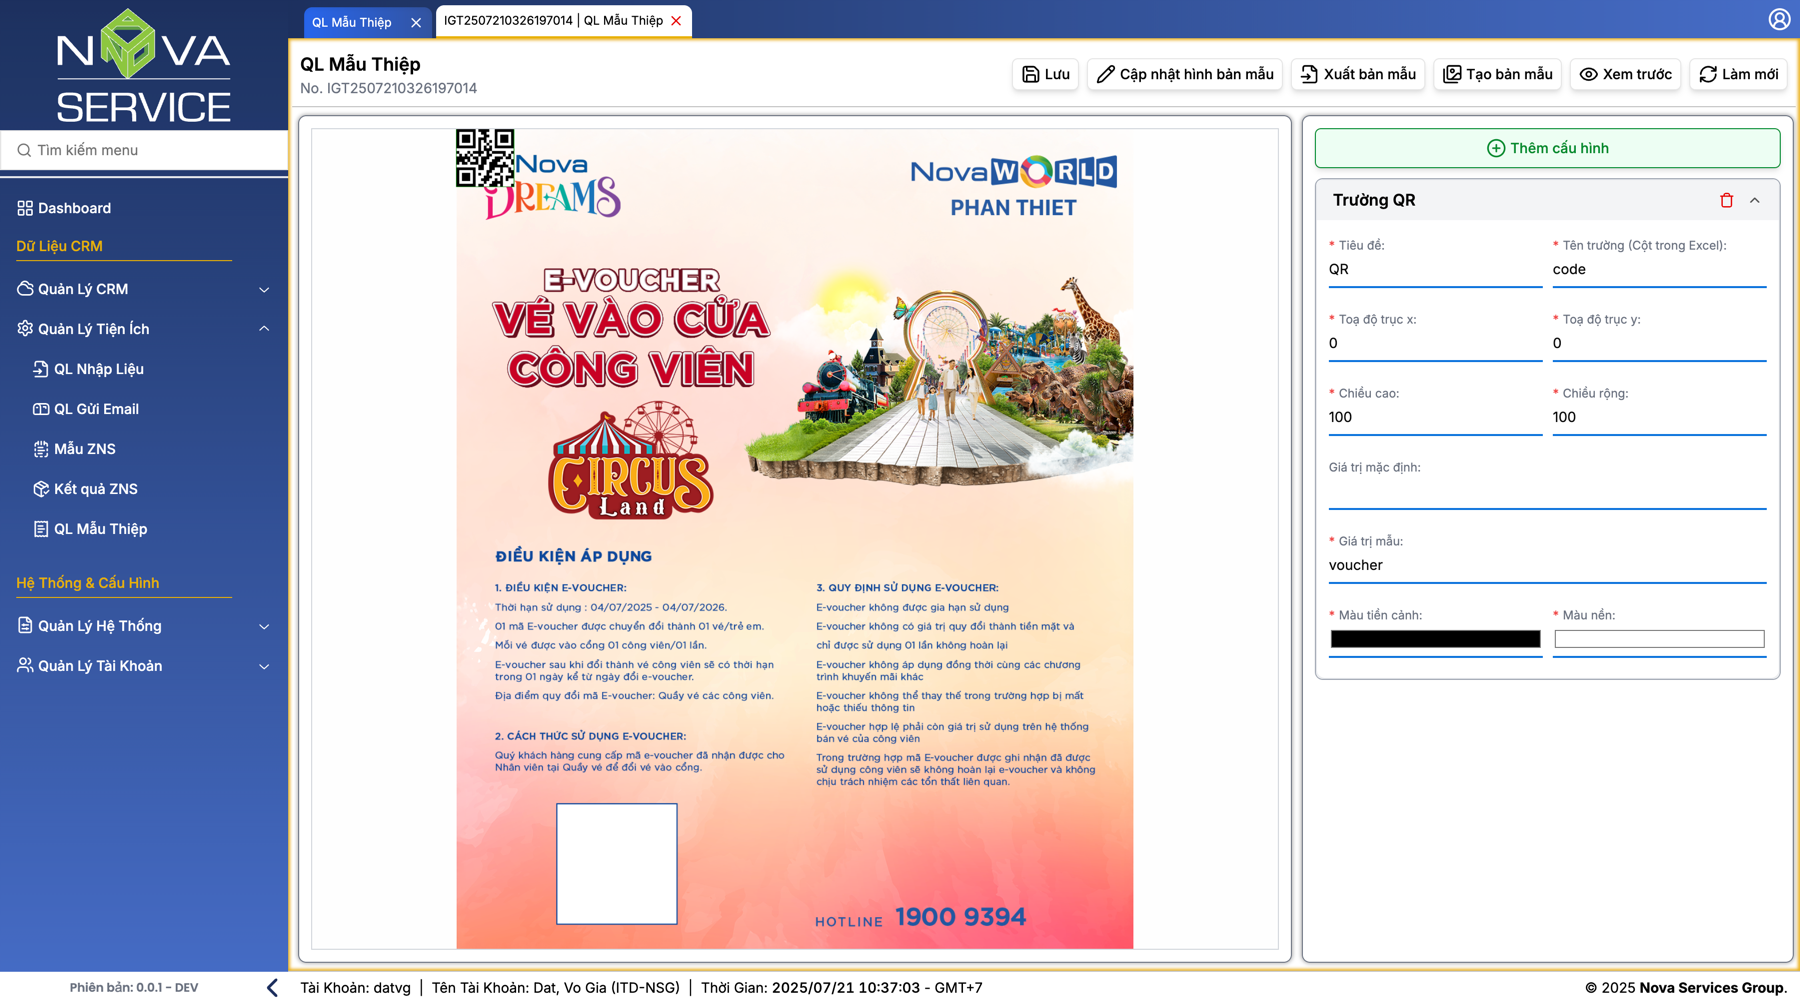
Task: Click the search magnifier icon in menu search
Action: tap(24, 150)
